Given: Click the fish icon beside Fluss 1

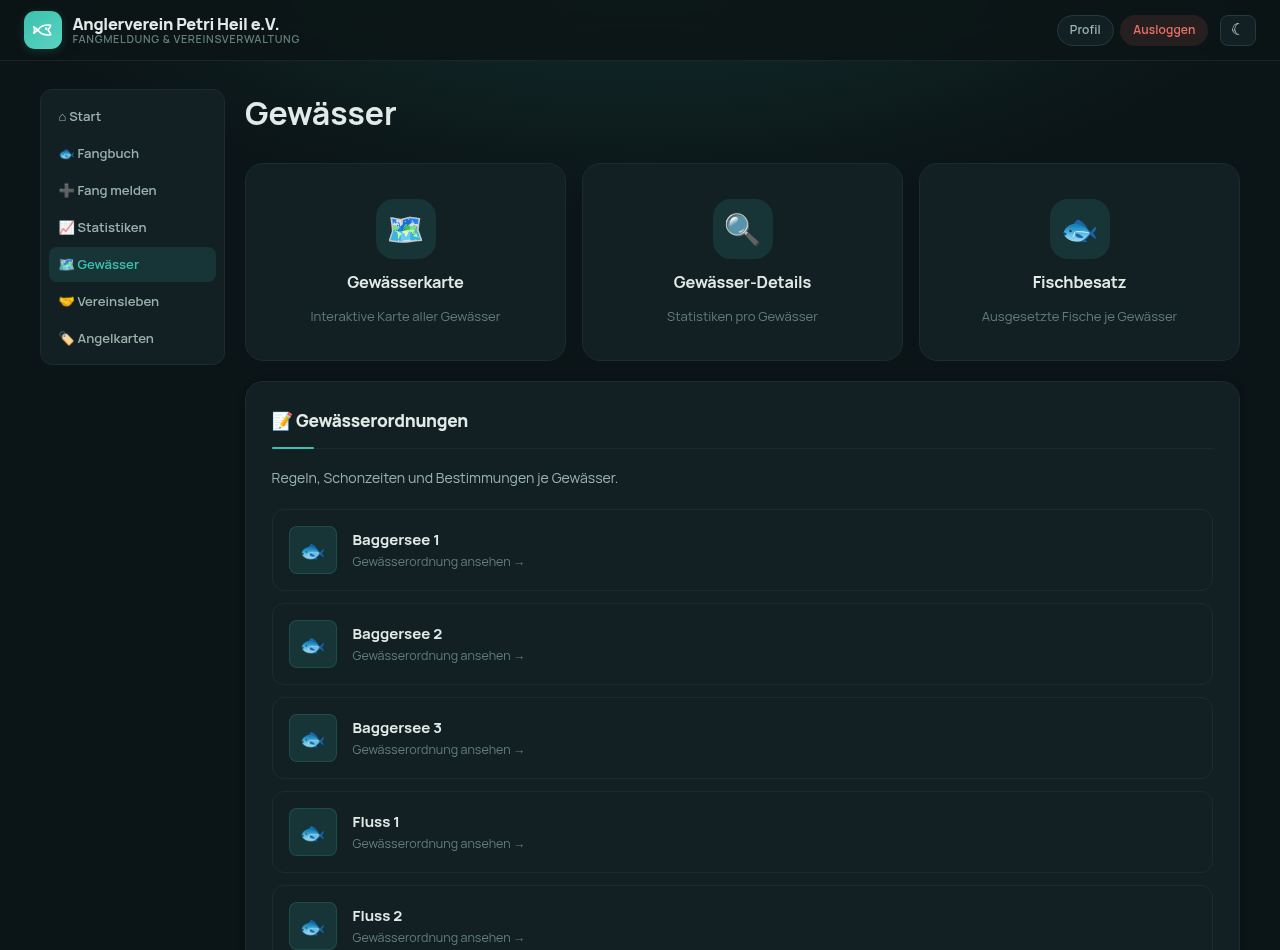Looking at the screenshot, I should pyautogui.click(x=313, y=832).
